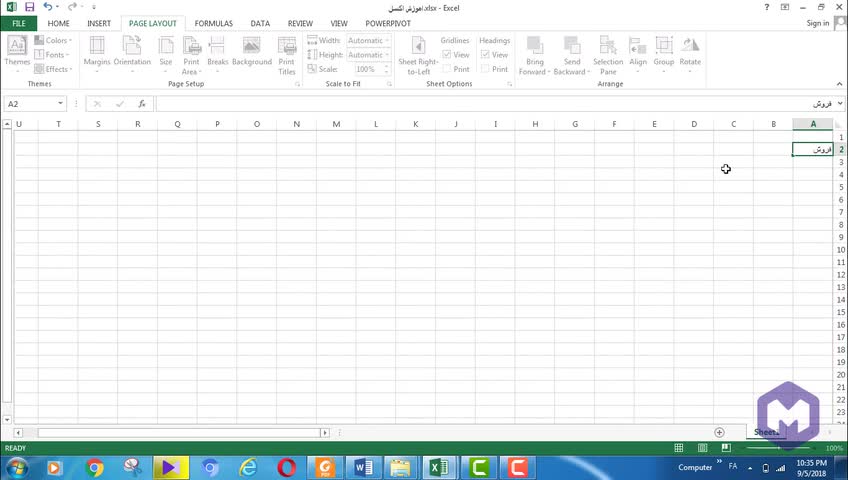The height and width of the screenshot is (480, 848).
Task: Undo the last action
Action: 48,7
